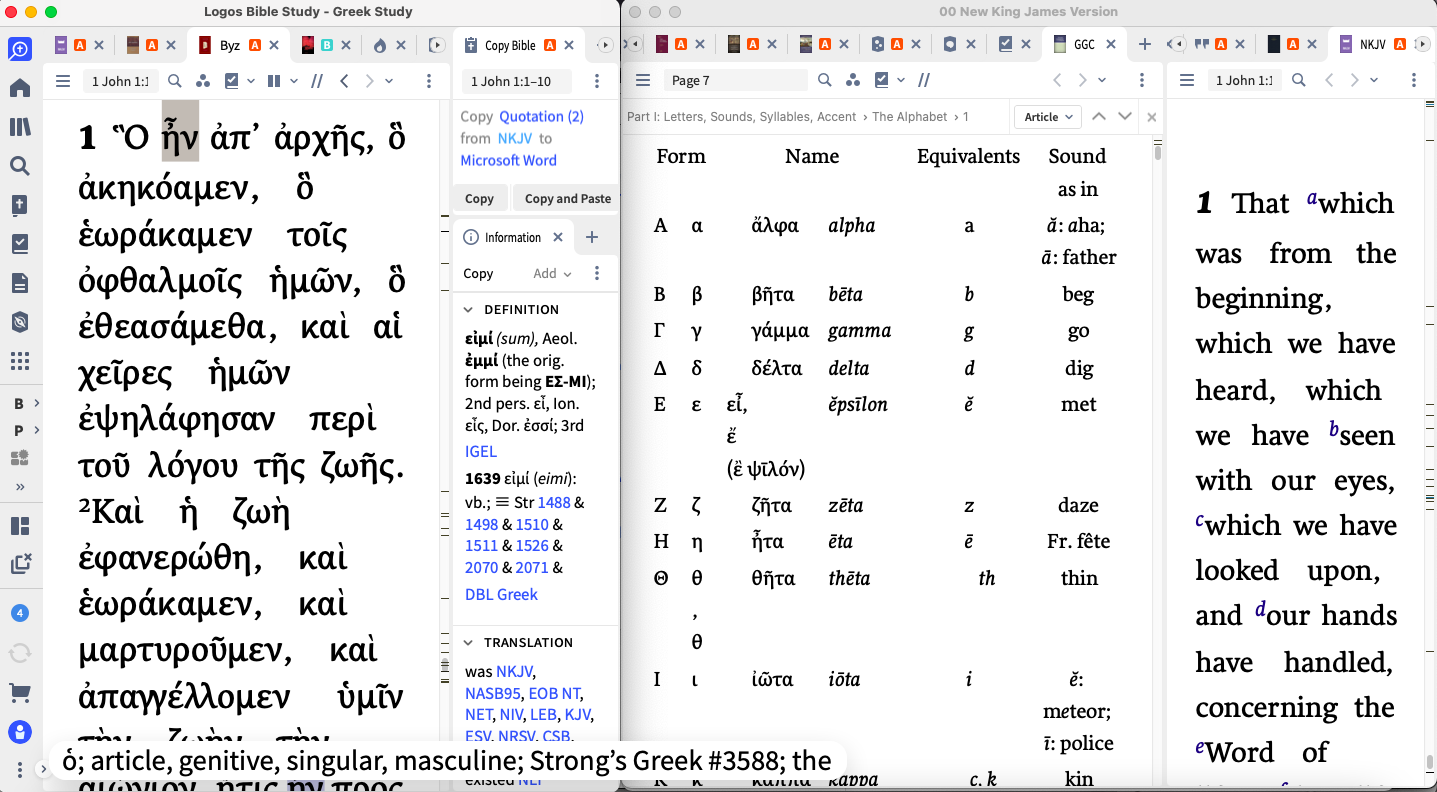This screenshot has width=1437, height=792.
Task: Close the Information tab
Action: 558,237
